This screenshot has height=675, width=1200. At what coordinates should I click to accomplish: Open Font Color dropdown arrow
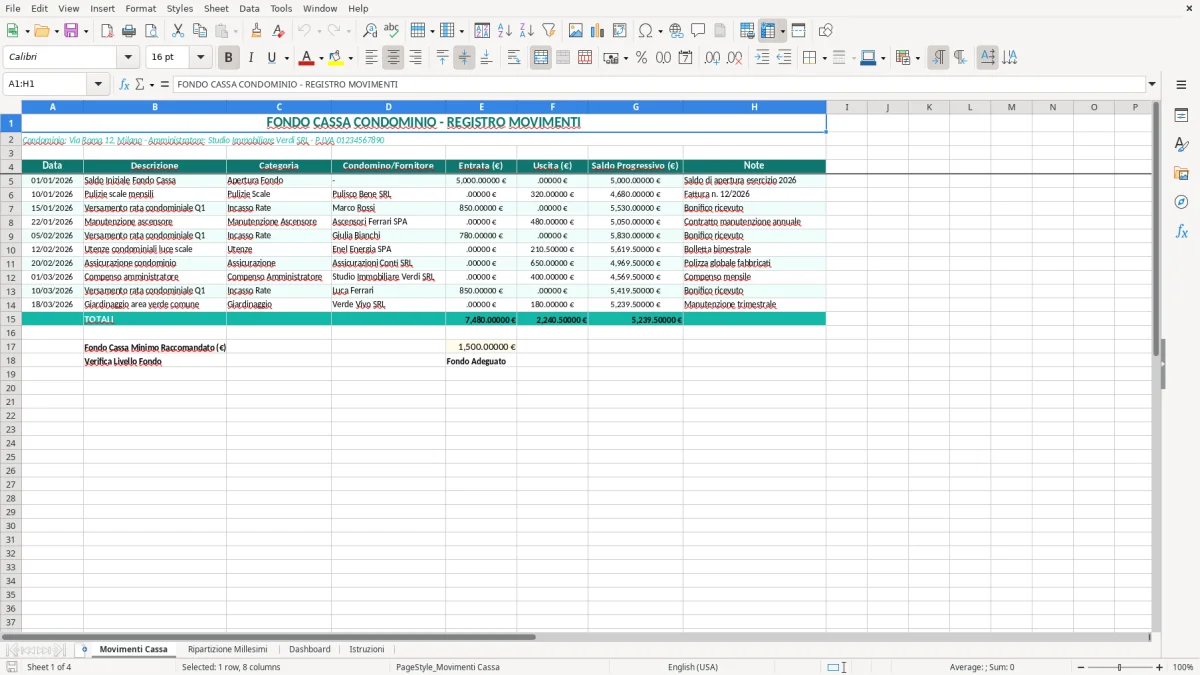pos(321,58)
